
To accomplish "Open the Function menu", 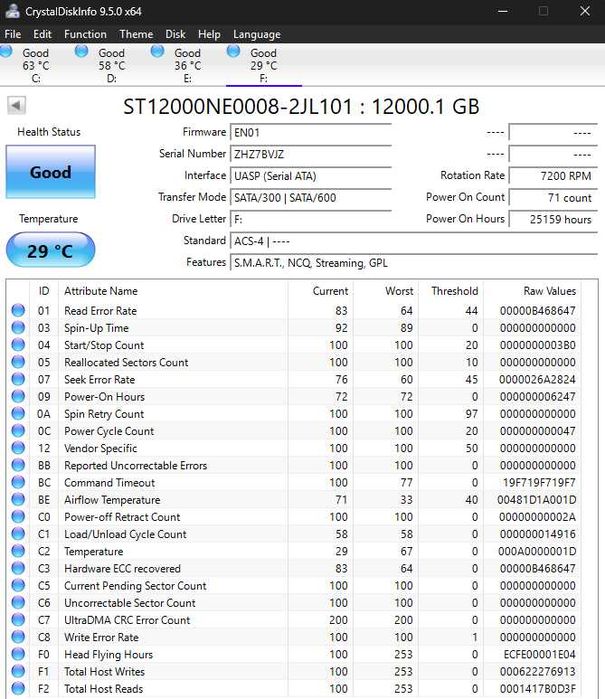I will click(x=85, y=34).
